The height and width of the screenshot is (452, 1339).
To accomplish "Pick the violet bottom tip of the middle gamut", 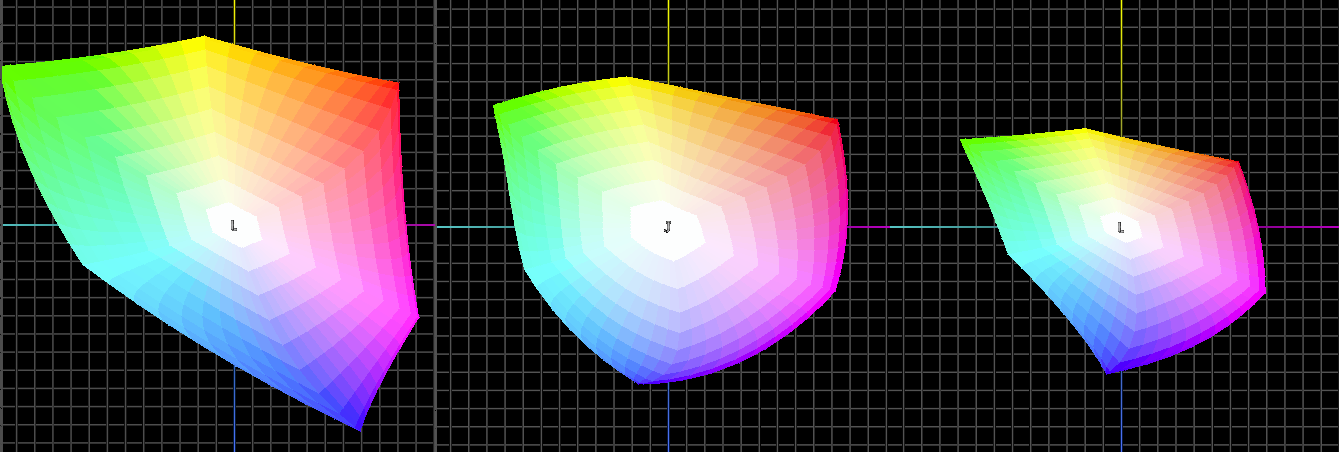I will click(640, 379).
